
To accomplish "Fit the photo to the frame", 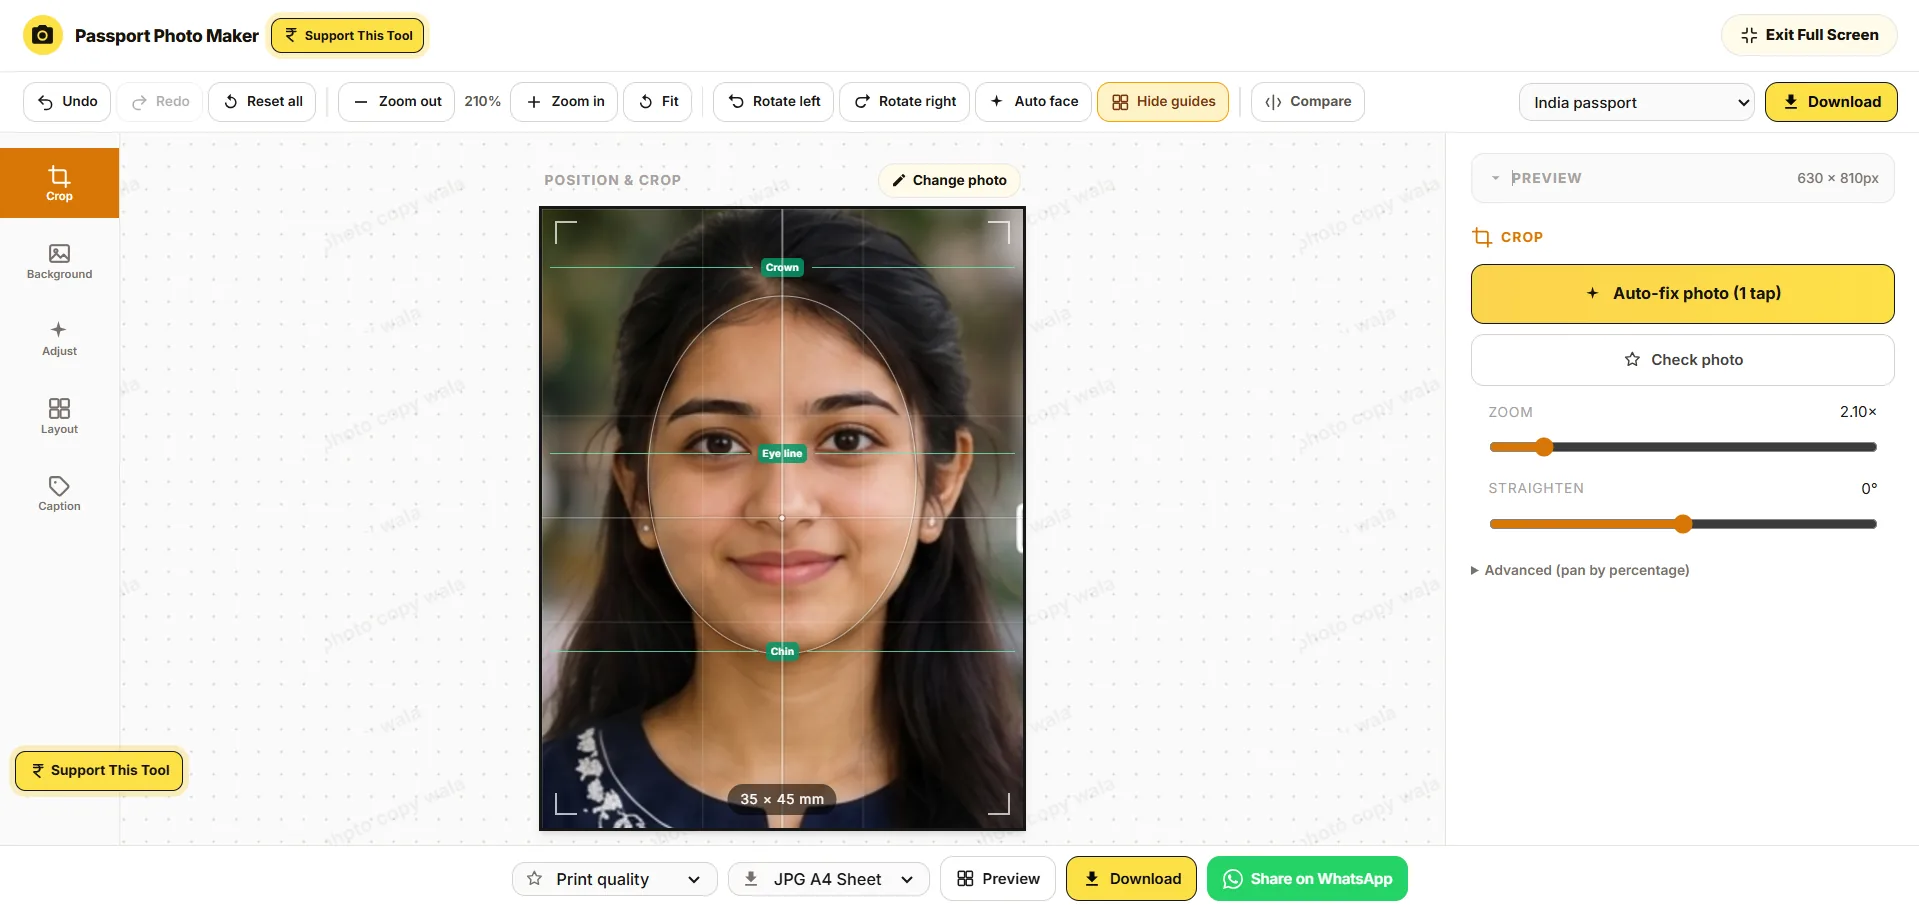I will [x=658, y=102].
